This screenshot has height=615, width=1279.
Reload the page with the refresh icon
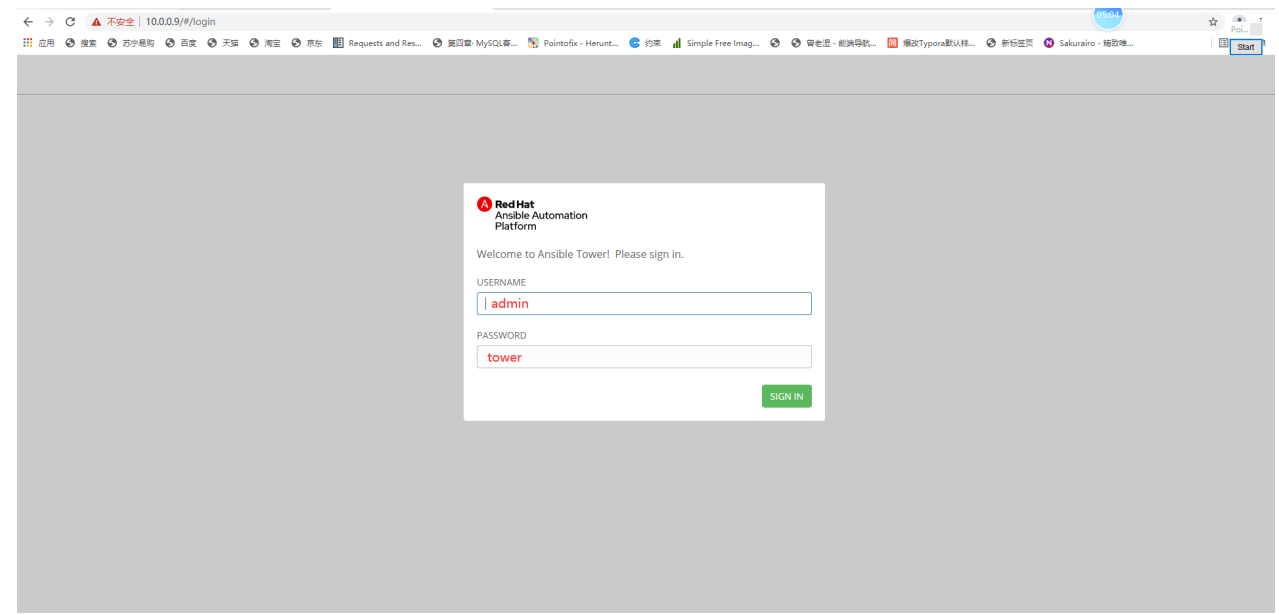coord(70,21)
